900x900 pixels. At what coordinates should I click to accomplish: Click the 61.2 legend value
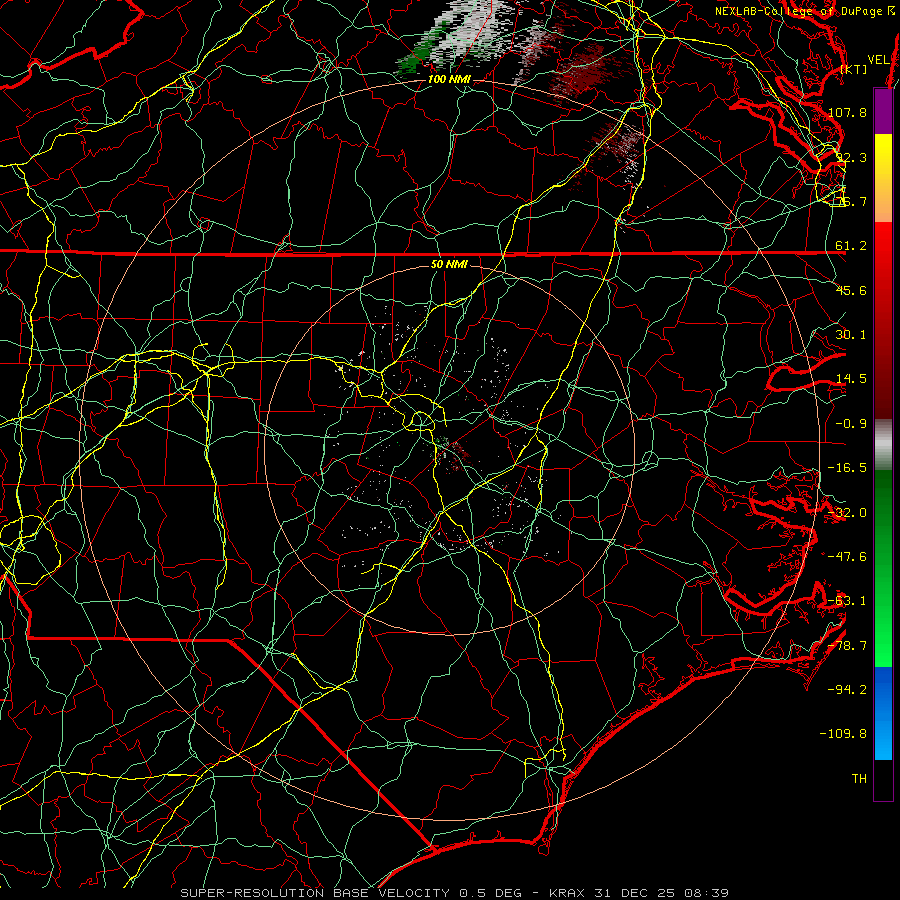coord(851,246)
